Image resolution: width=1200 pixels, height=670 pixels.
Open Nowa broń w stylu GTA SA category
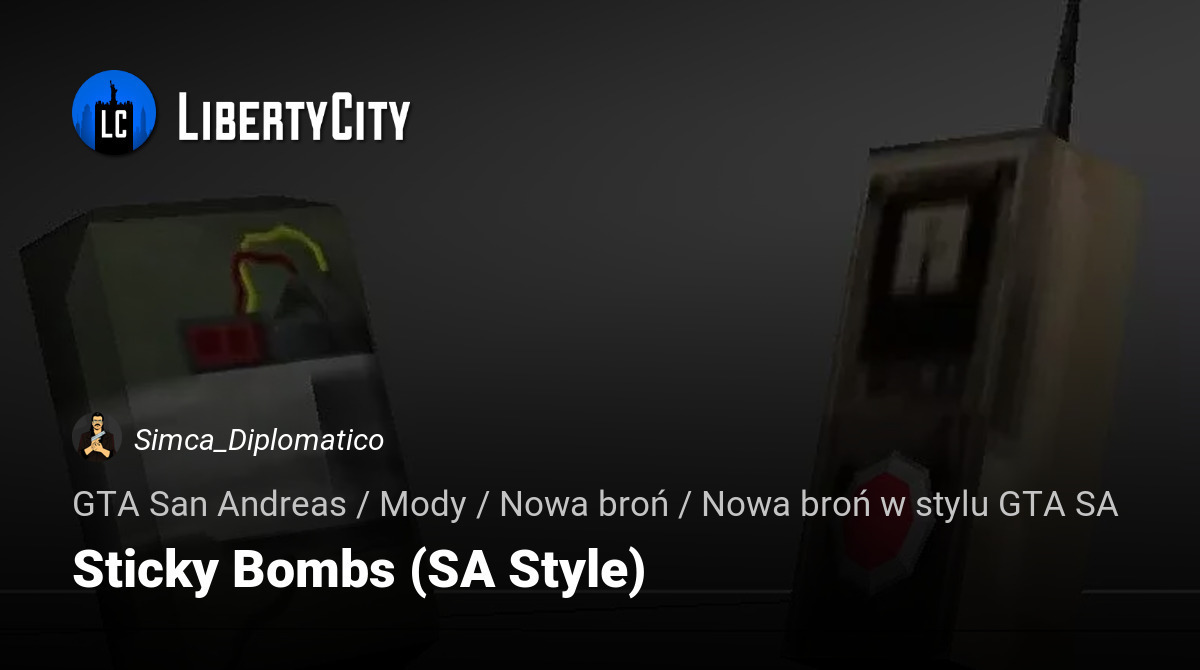[x=910, y=504]
